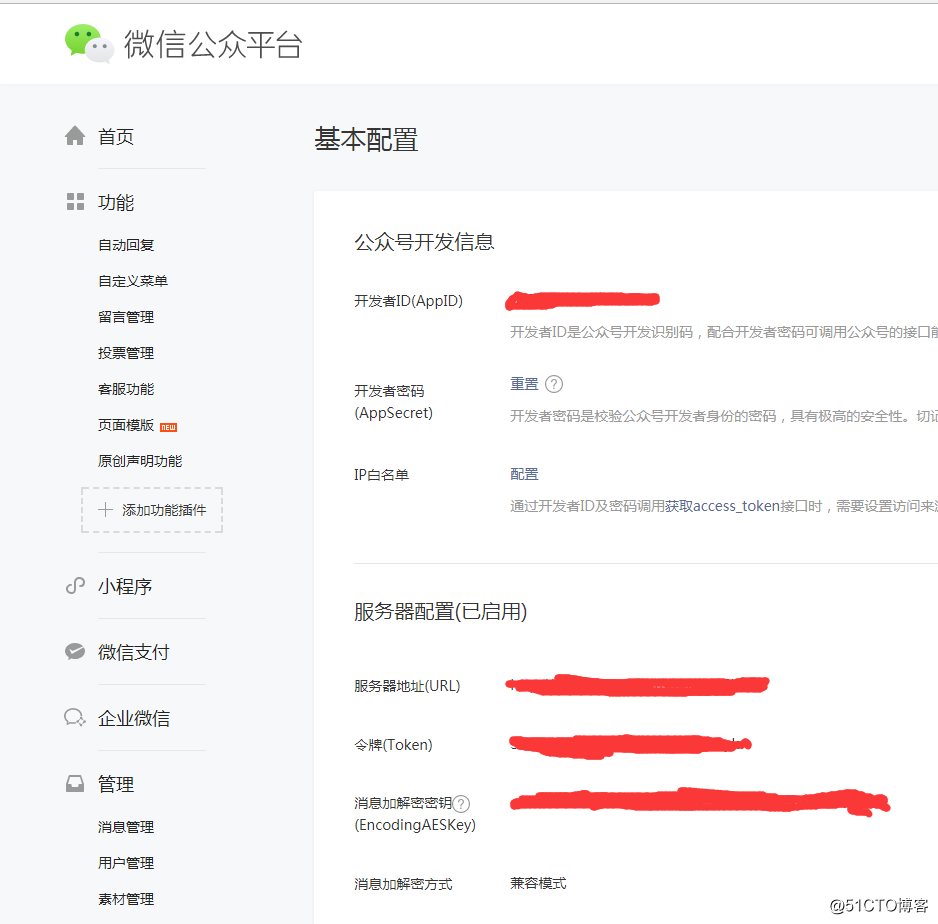Open the 功能 section heading
Image resolution: width=938 pixels, height=924 pixels.
116,202
